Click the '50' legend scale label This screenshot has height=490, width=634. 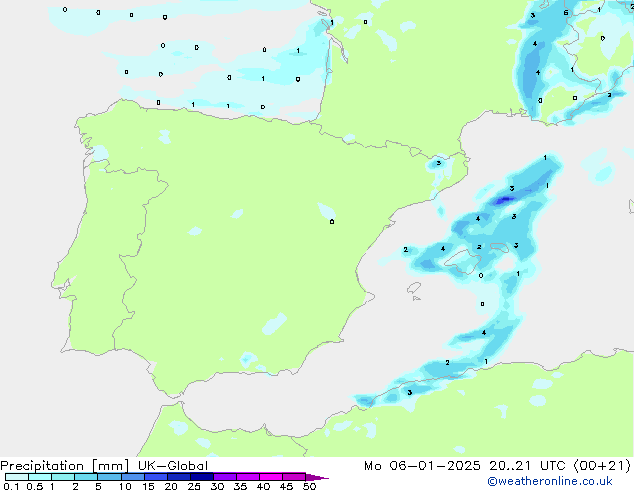coord(309,486)
